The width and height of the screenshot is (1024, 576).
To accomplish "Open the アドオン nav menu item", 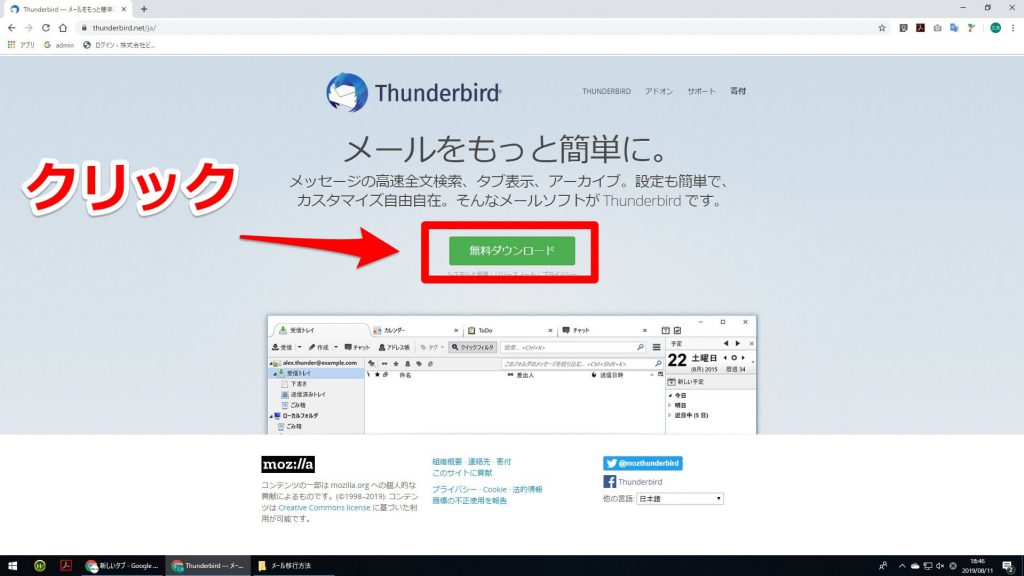I will [x=659, y=91].
